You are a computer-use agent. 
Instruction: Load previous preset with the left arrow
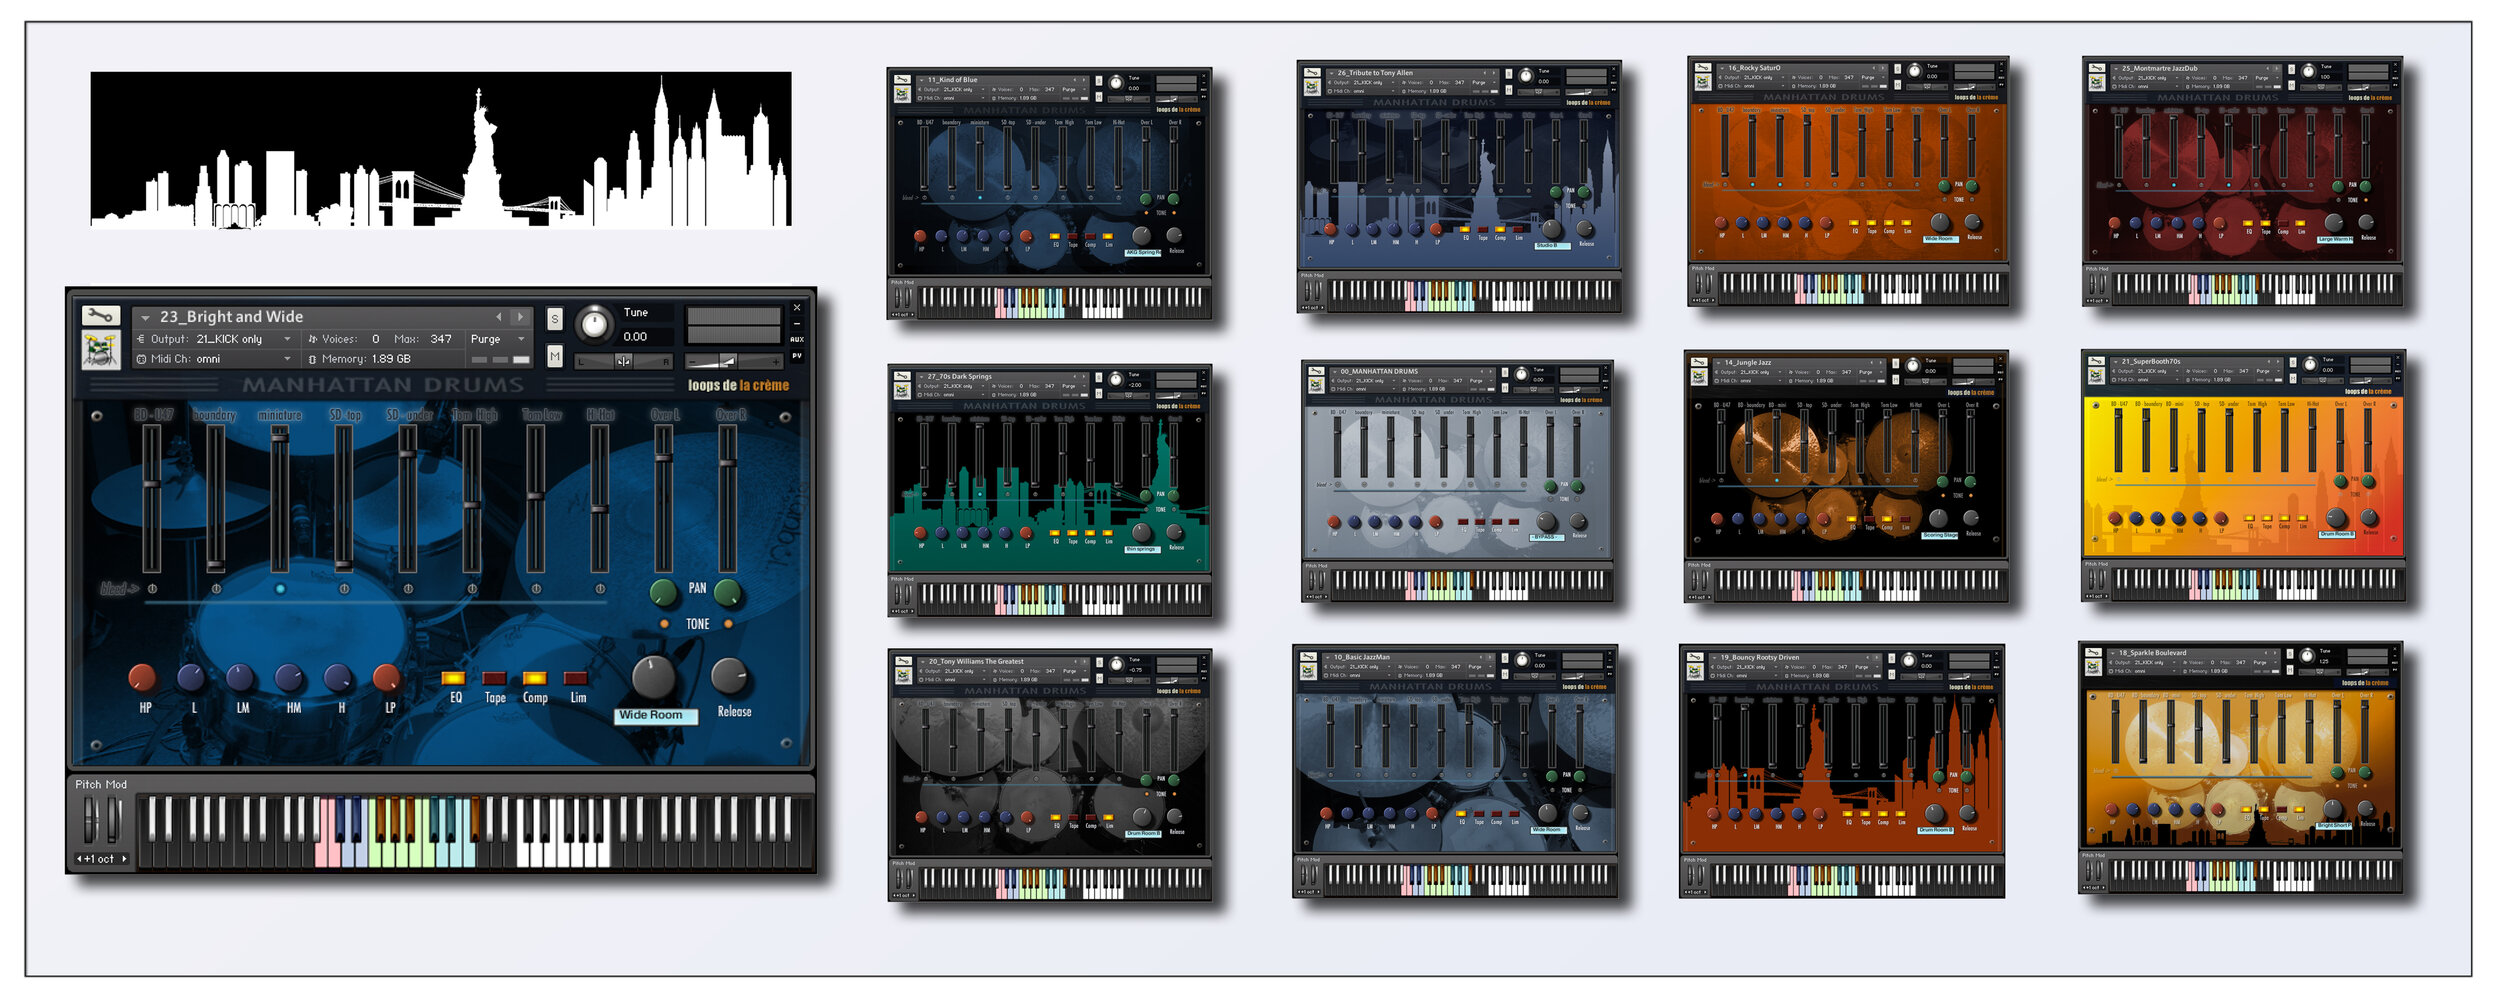click(499, 317)
